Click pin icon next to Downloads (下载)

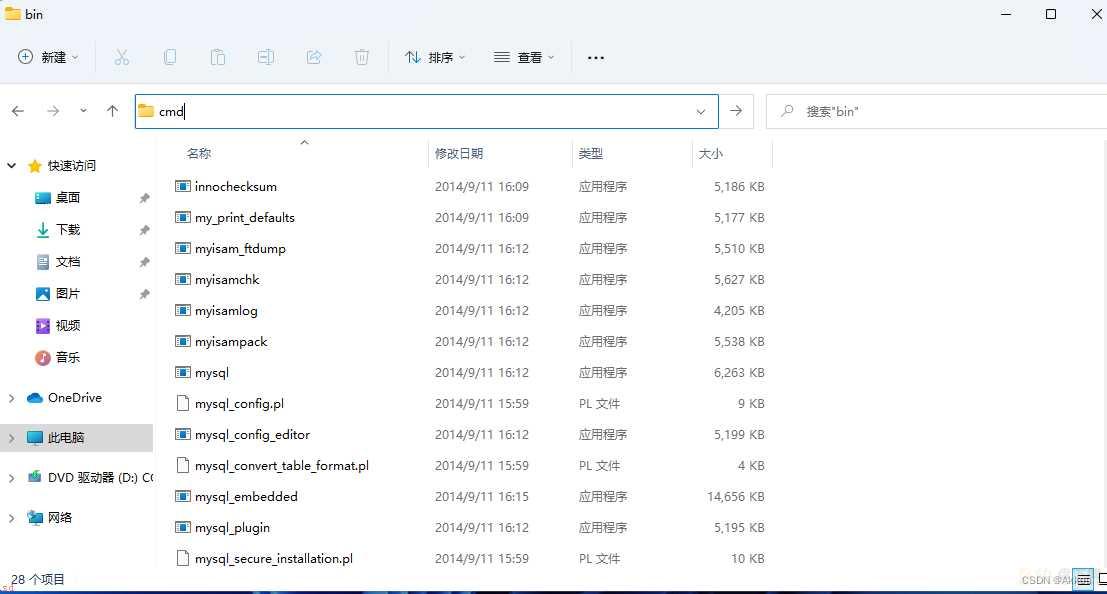(145, 230)
